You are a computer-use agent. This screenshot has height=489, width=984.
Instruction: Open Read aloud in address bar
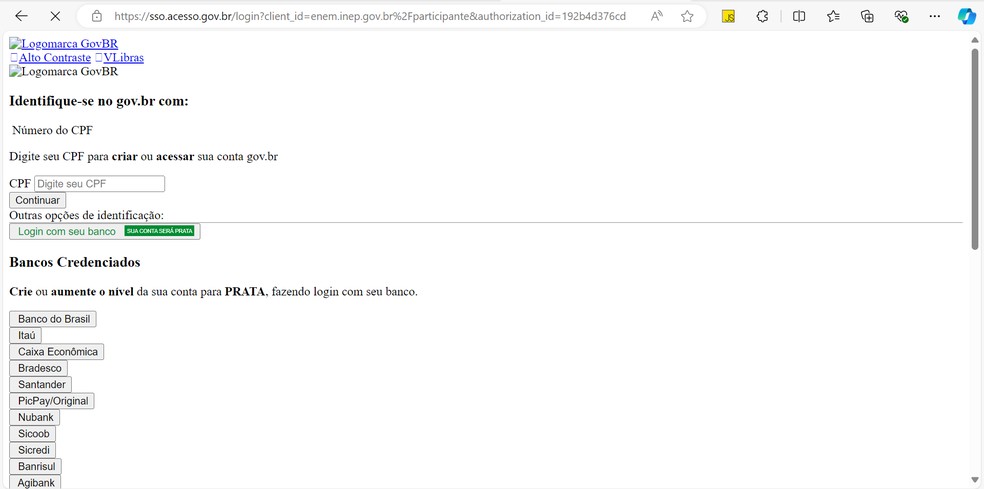pyautogui.click(x=657, y=16)
